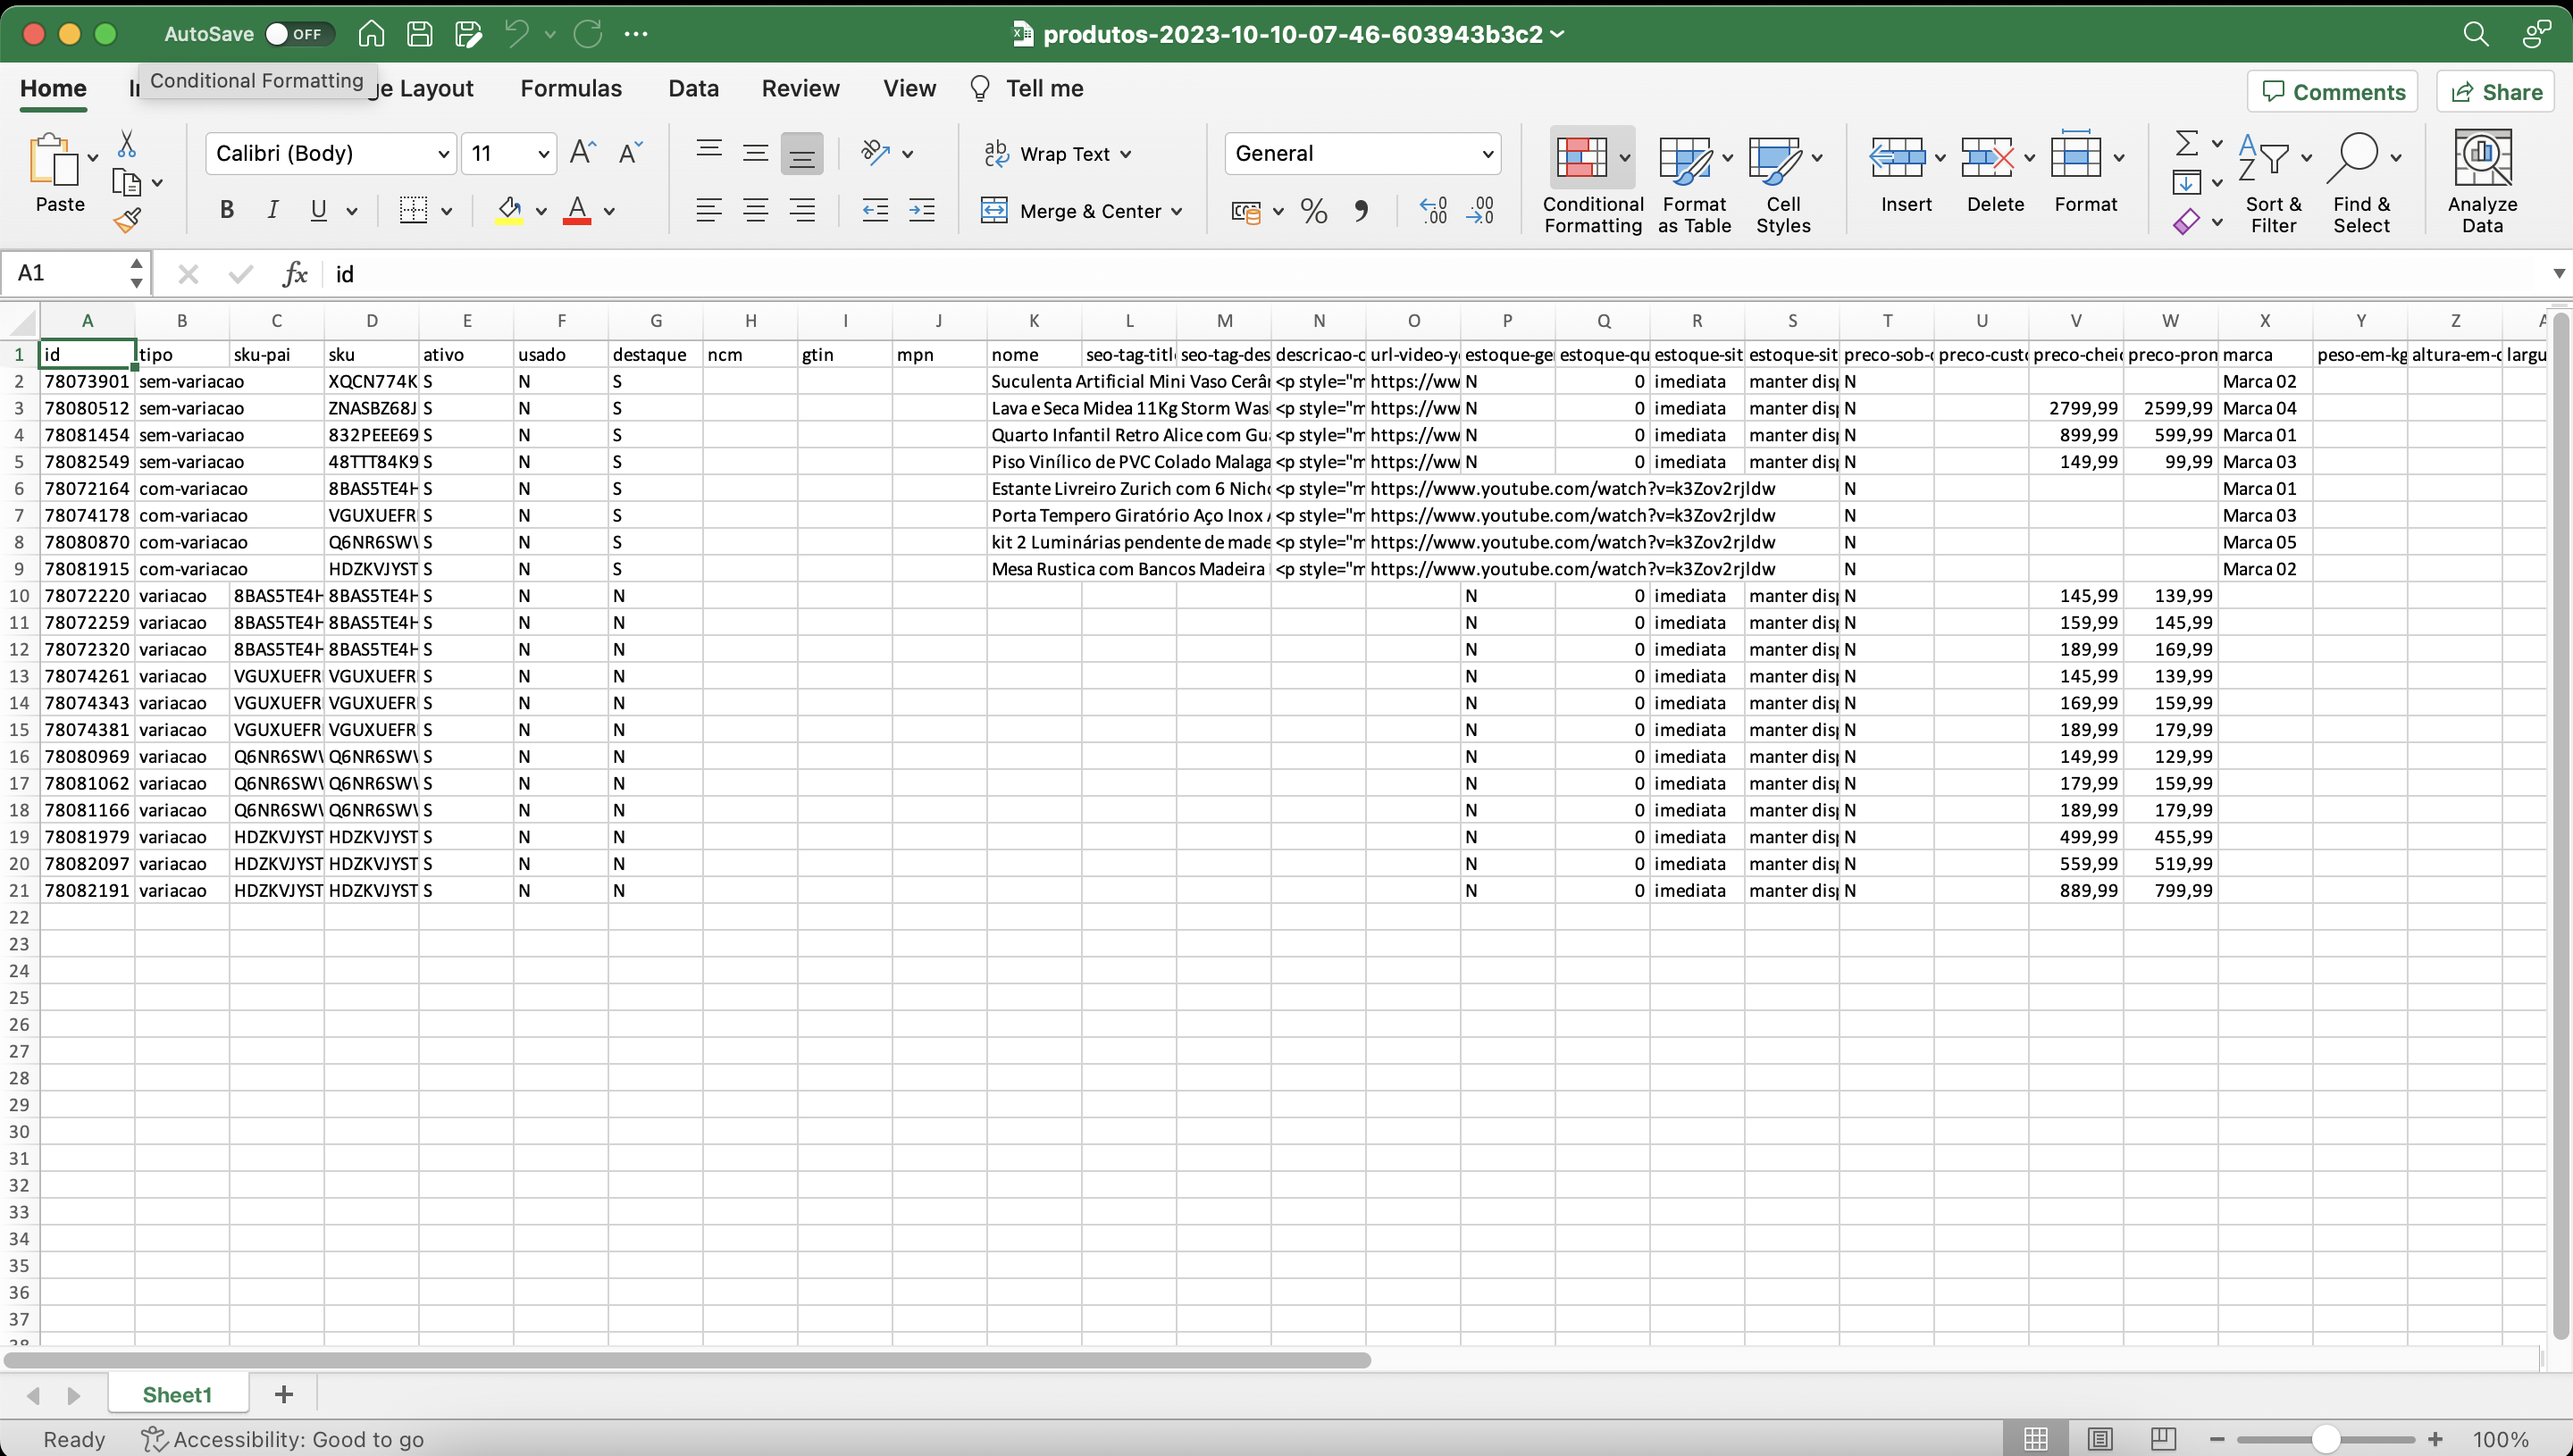This screenshot has height=1456, width=2573.
Task: Switch to the Data tab
Action: tap(693, 88)
